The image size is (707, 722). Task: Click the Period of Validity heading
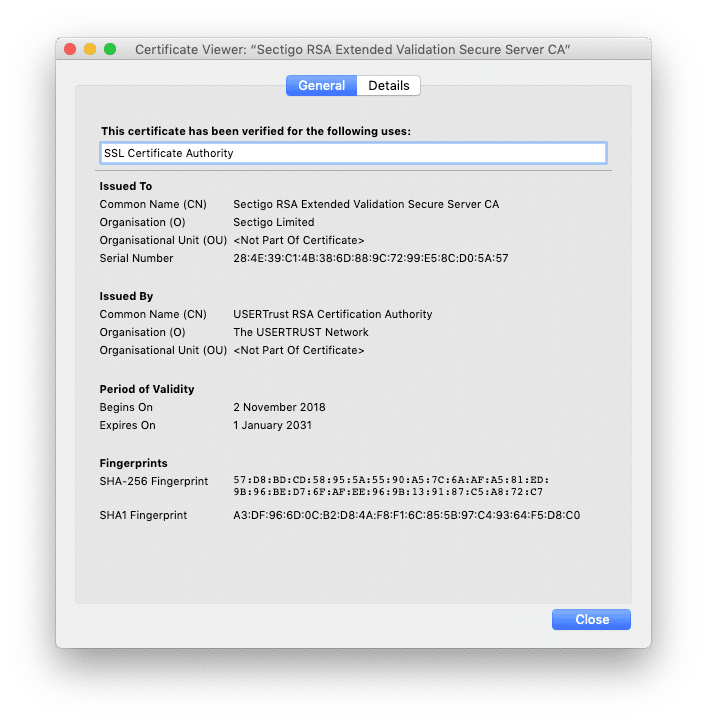tap(146, 389)
